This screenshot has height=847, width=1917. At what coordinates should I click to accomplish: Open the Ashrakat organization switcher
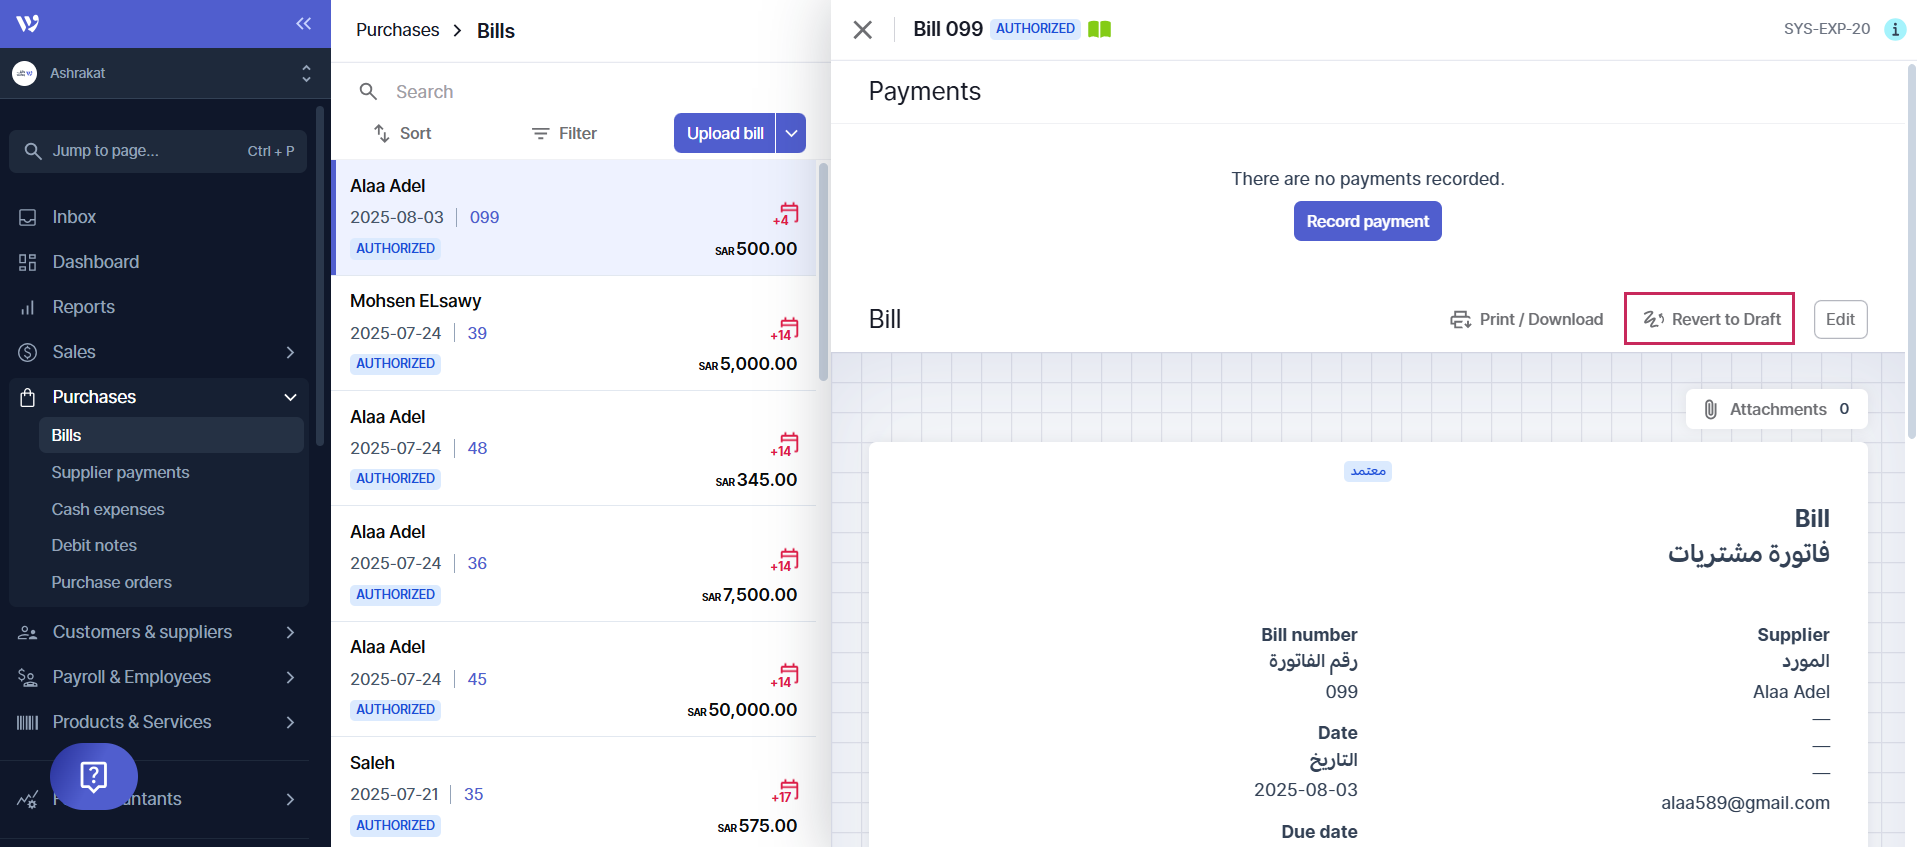(x=160, y=73)
